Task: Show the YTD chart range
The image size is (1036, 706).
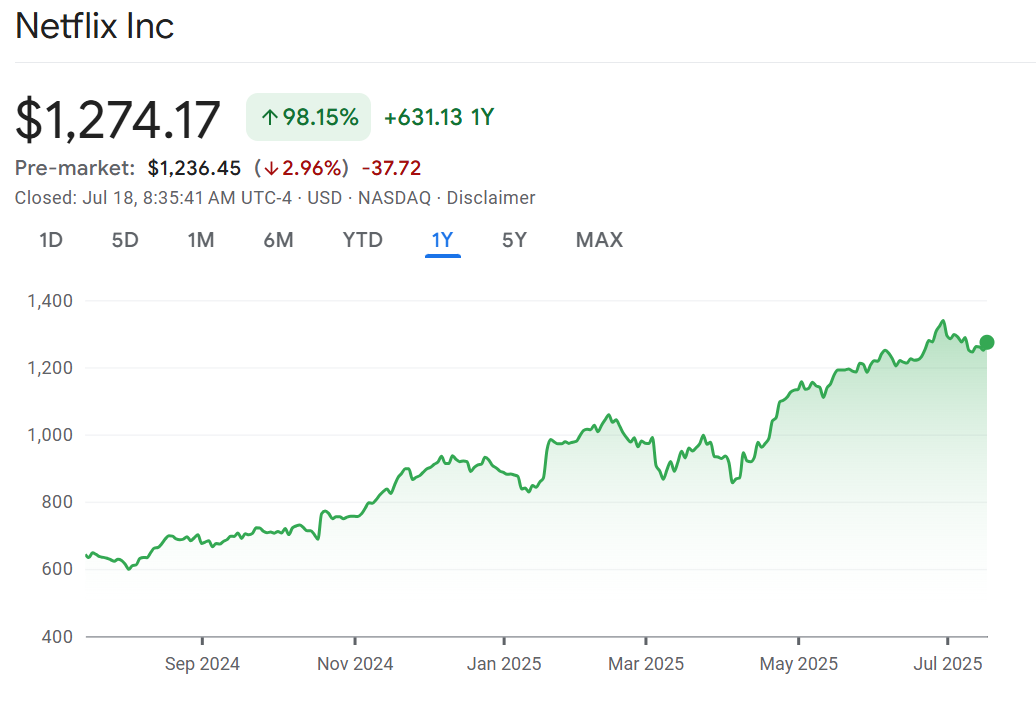Action: click(363, 240)
